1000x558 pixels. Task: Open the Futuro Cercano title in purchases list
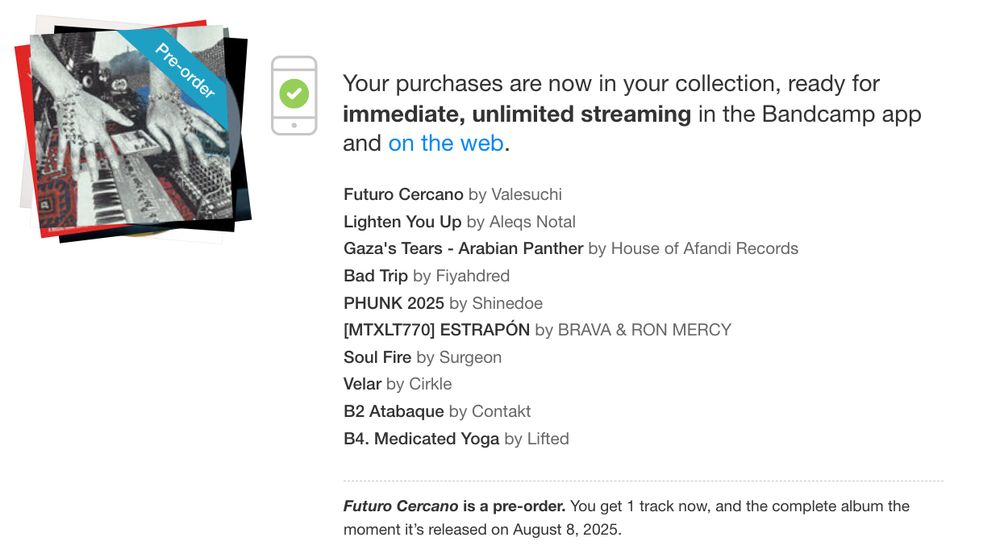pos(403,194)
